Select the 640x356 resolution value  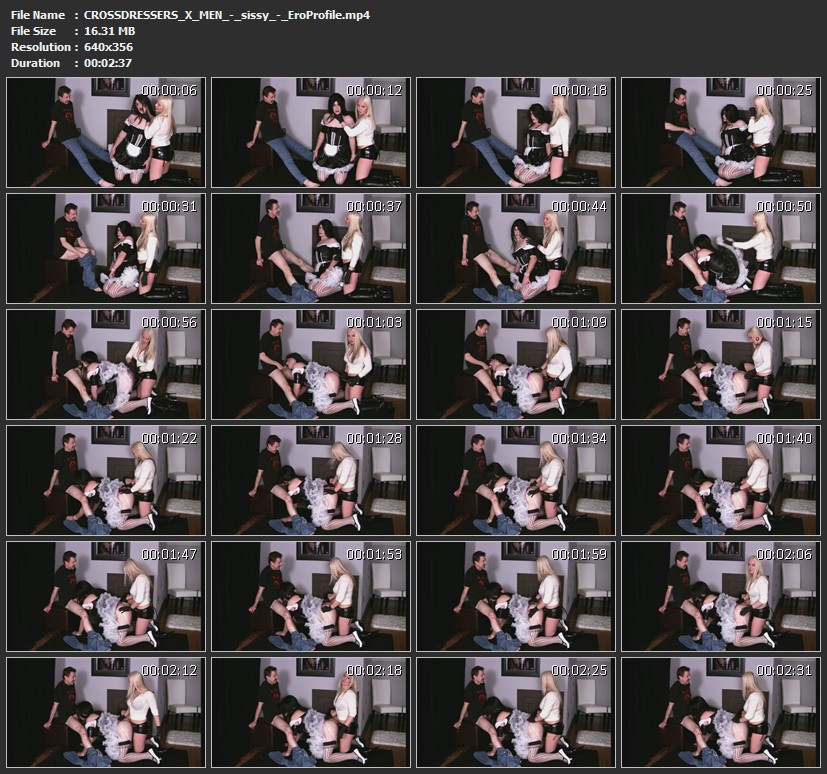tap(109, 47)
